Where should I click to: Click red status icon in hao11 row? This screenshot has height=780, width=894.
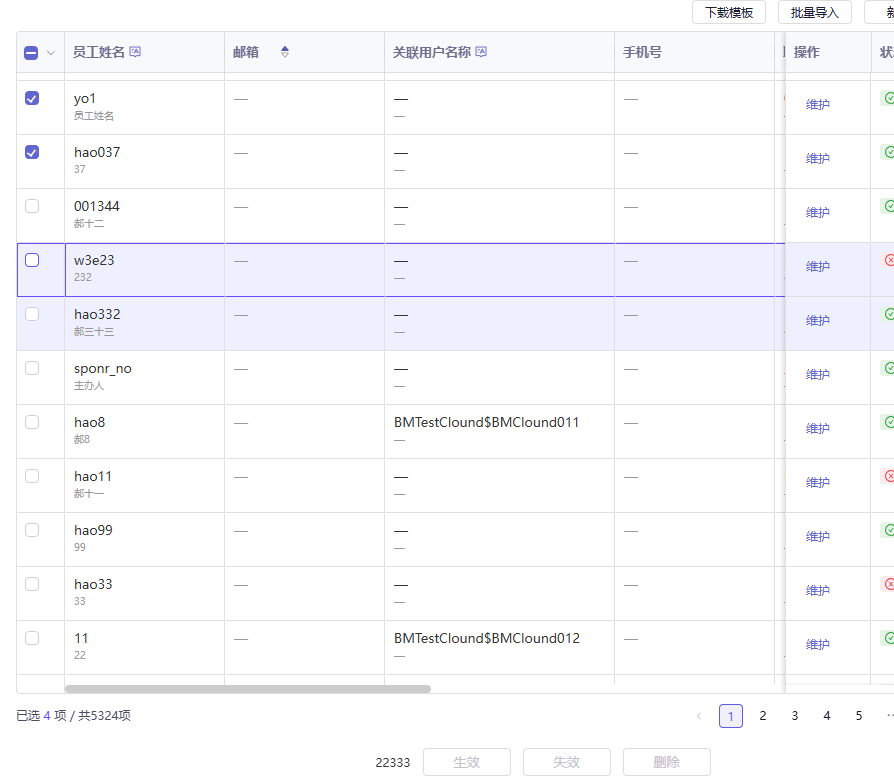pyautogui.click(x=888, y=476)
